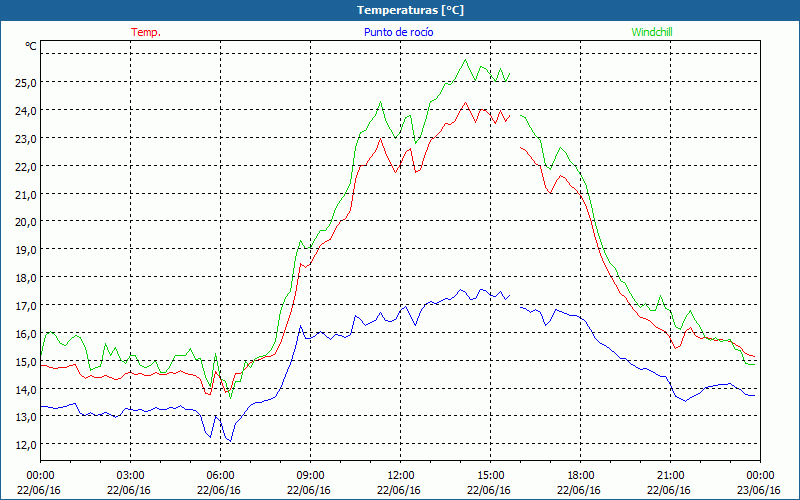Click the 22,0 y-axis value
Viewport: 800px width, 500px height.
point(26,166)
